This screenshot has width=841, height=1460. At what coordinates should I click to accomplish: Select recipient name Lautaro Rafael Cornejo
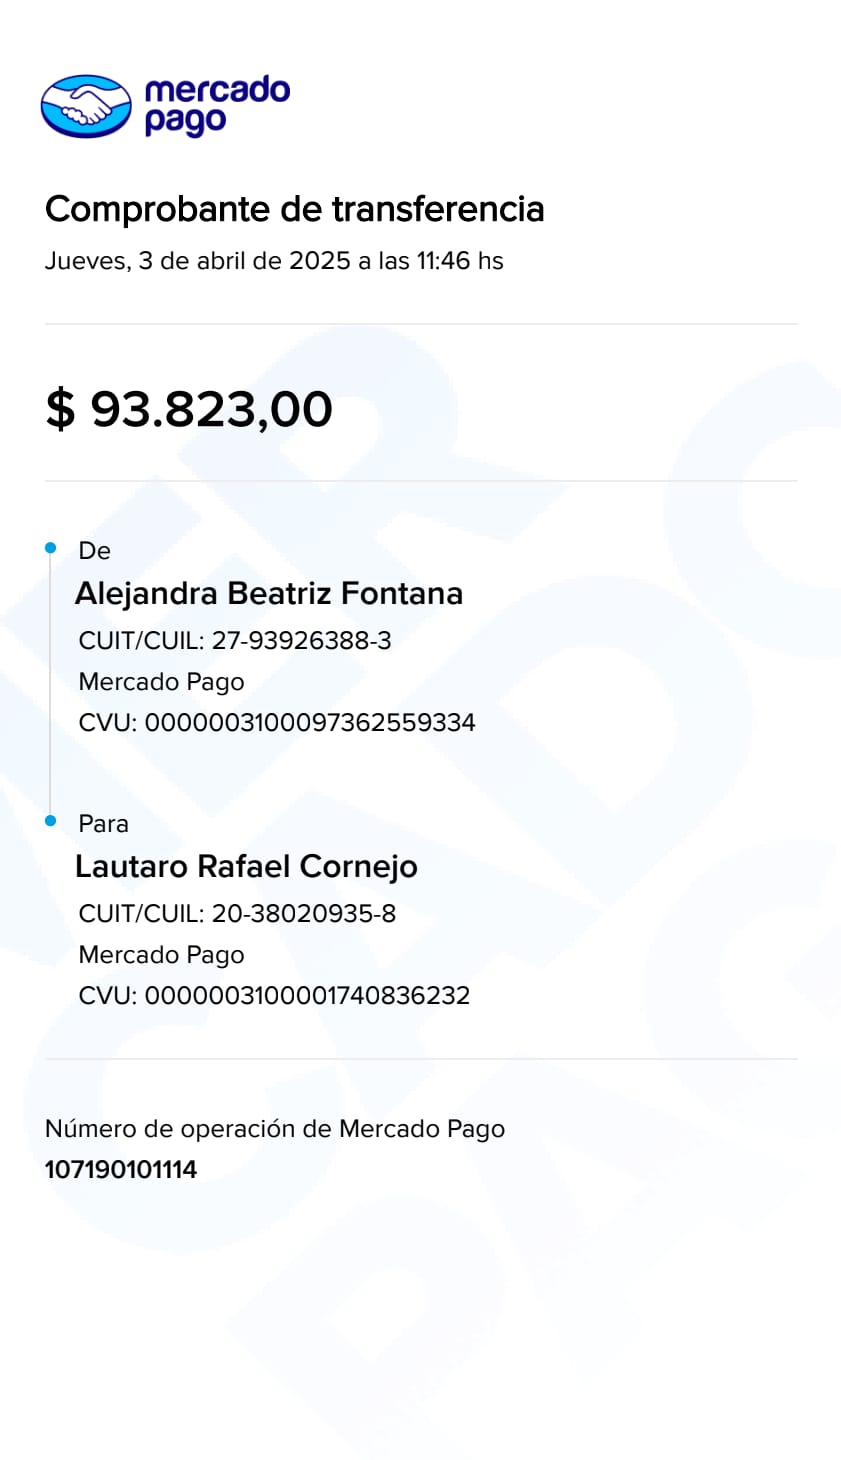pos(246,866)
